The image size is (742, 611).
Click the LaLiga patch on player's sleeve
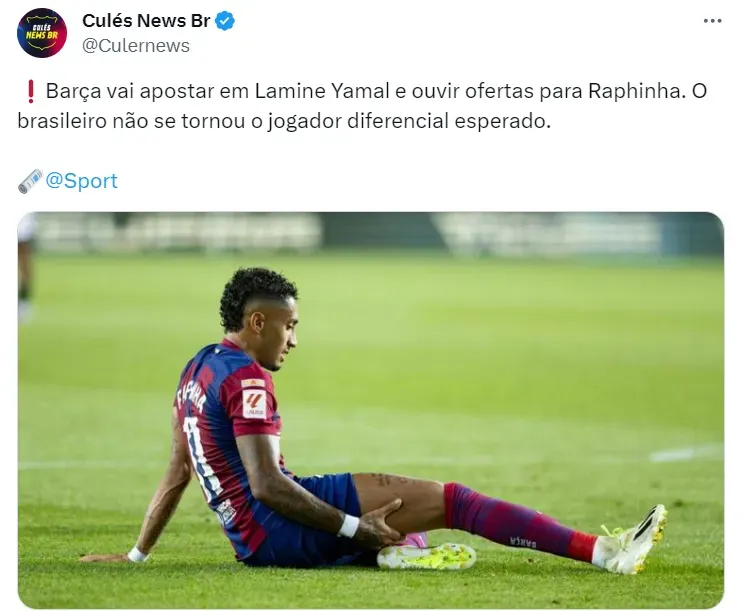[255, 405]
